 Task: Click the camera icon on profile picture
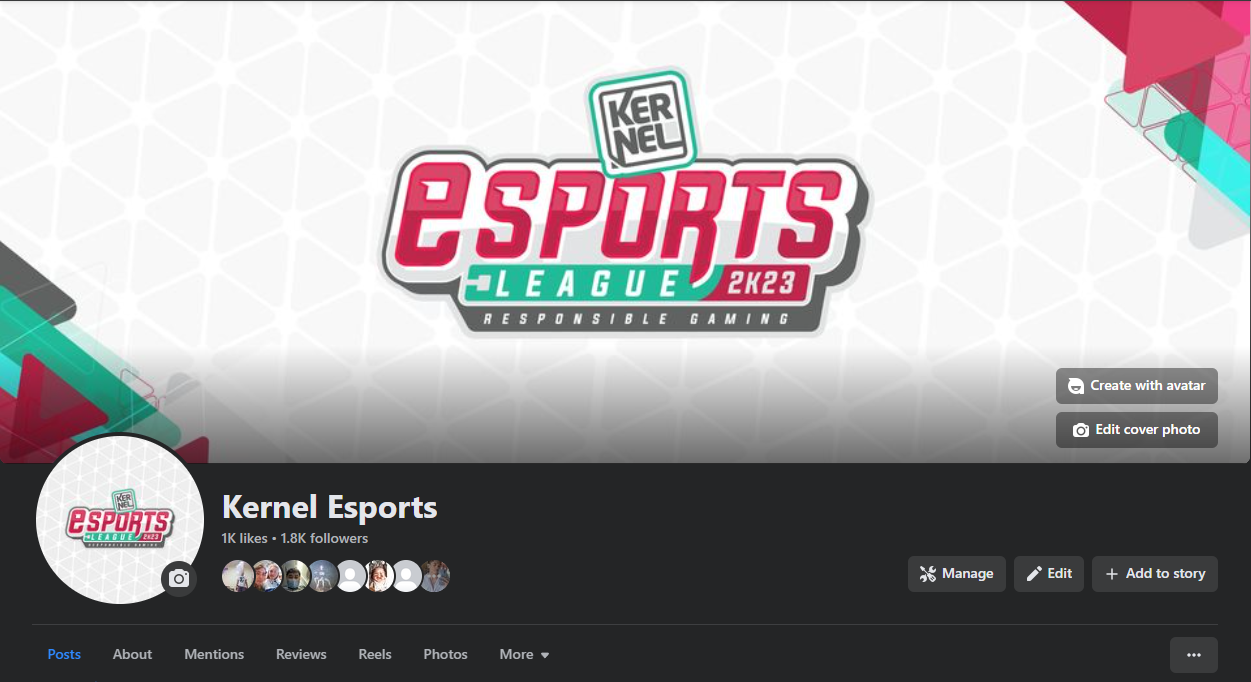[x=179, y=578]
